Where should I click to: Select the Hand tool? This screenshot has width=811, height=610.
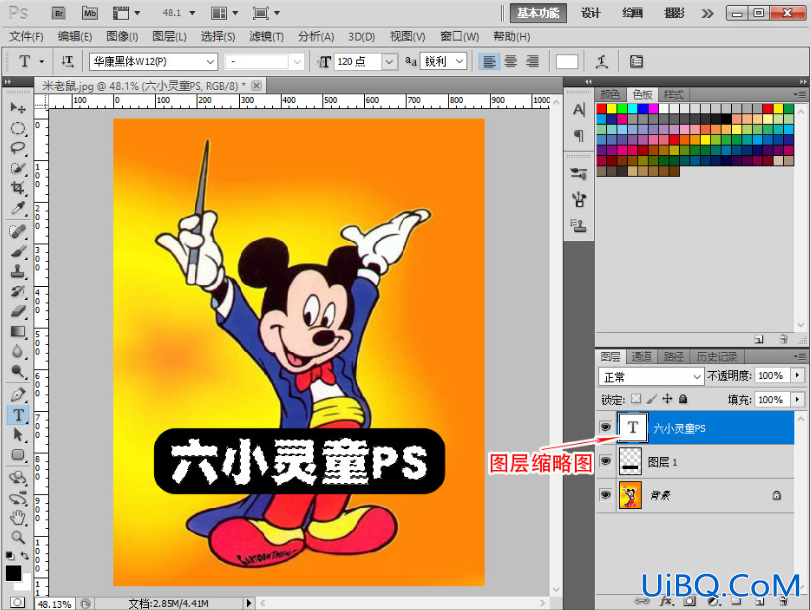click(18, 517)
